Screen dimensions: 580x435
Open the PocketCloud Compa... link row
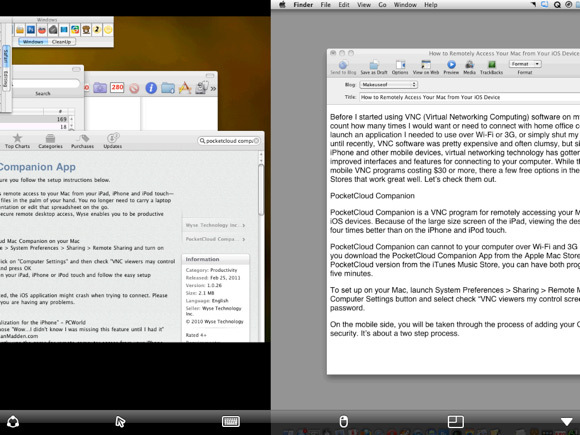coord(215,239)
